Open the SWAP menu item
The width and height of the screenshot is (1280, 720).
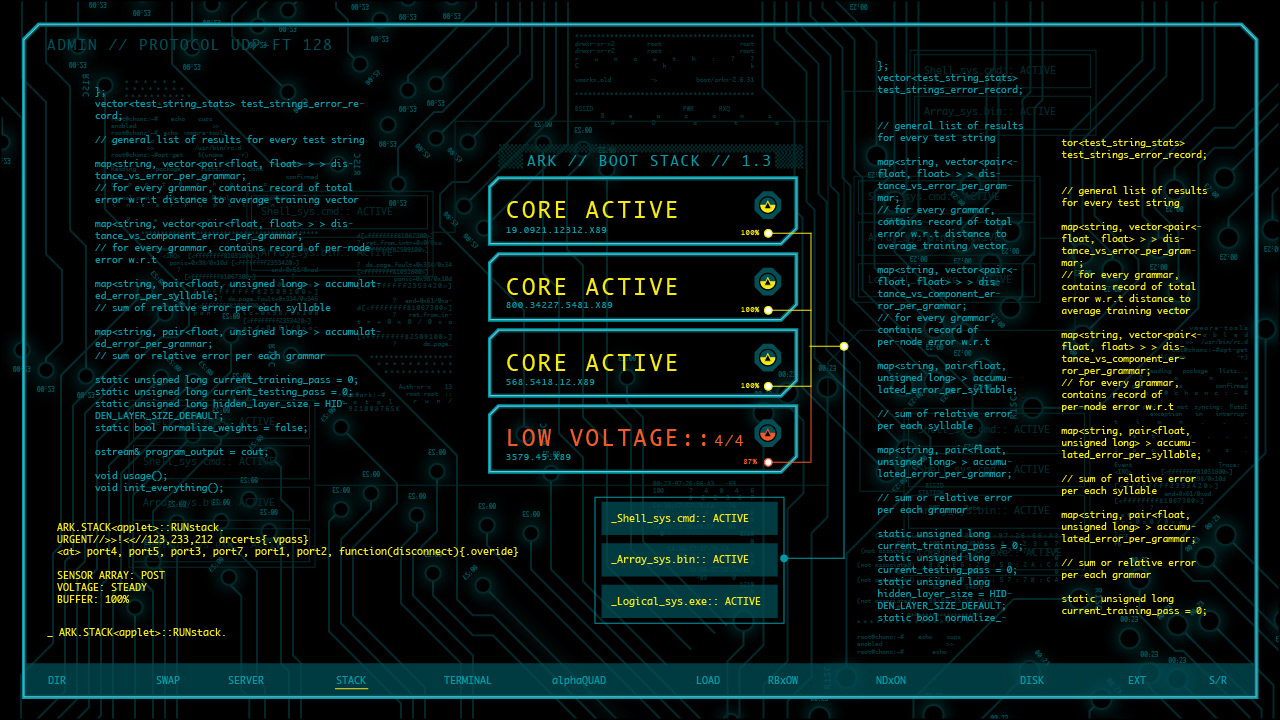coord(168,681)
